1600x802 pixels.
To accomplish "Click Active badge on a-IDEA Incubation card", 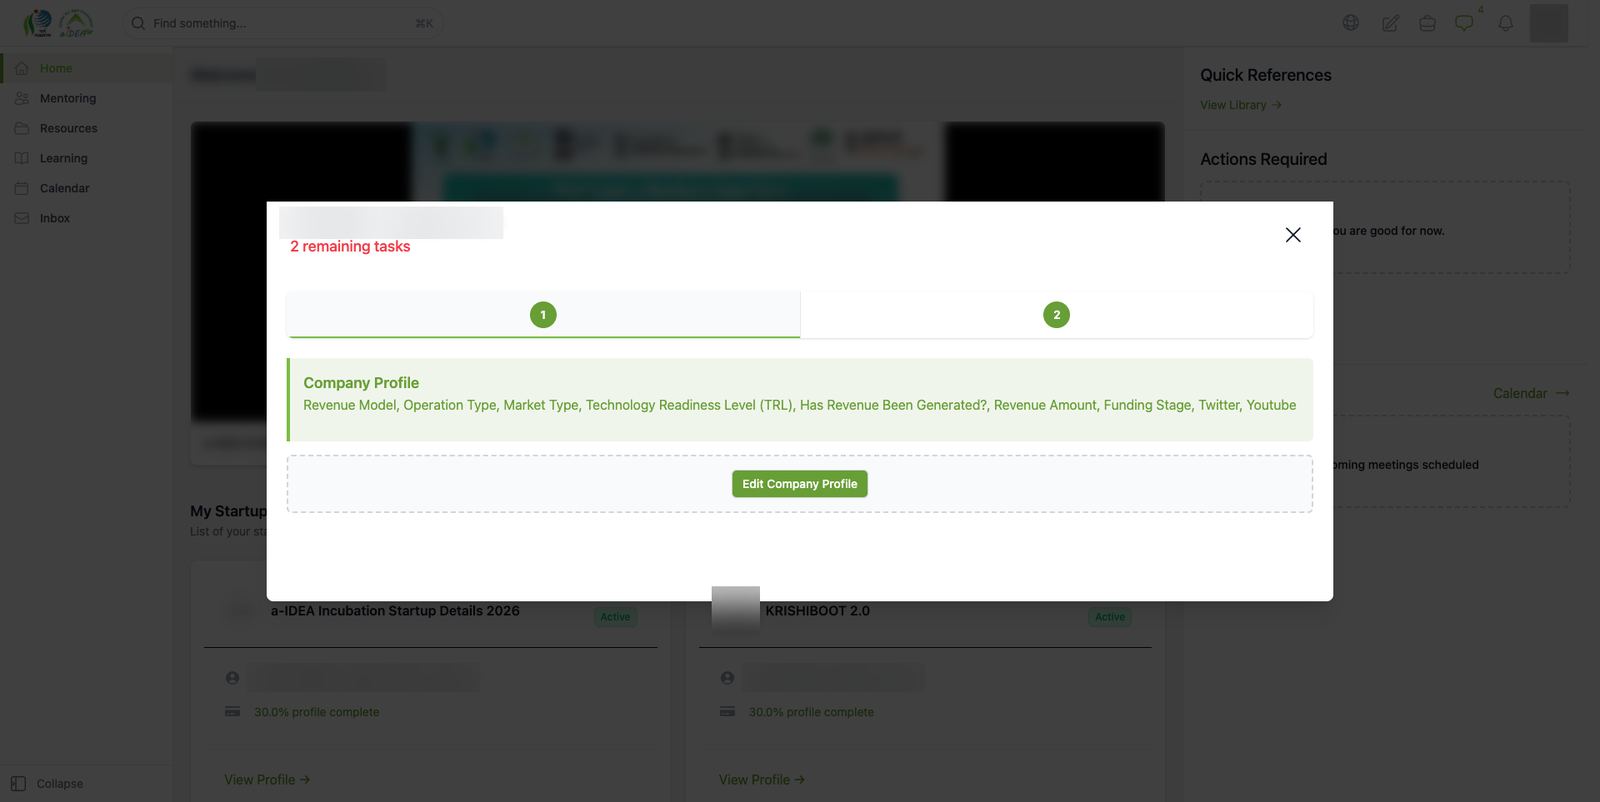I will 615,617.
